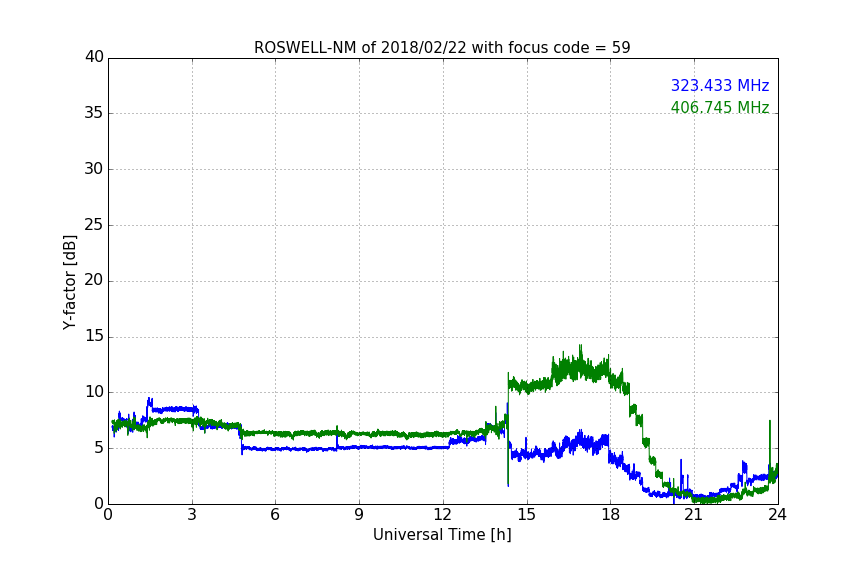Click the x-axis tick label '3'
This screenshot has width=864, height=576.
click(x=192, y=515)
